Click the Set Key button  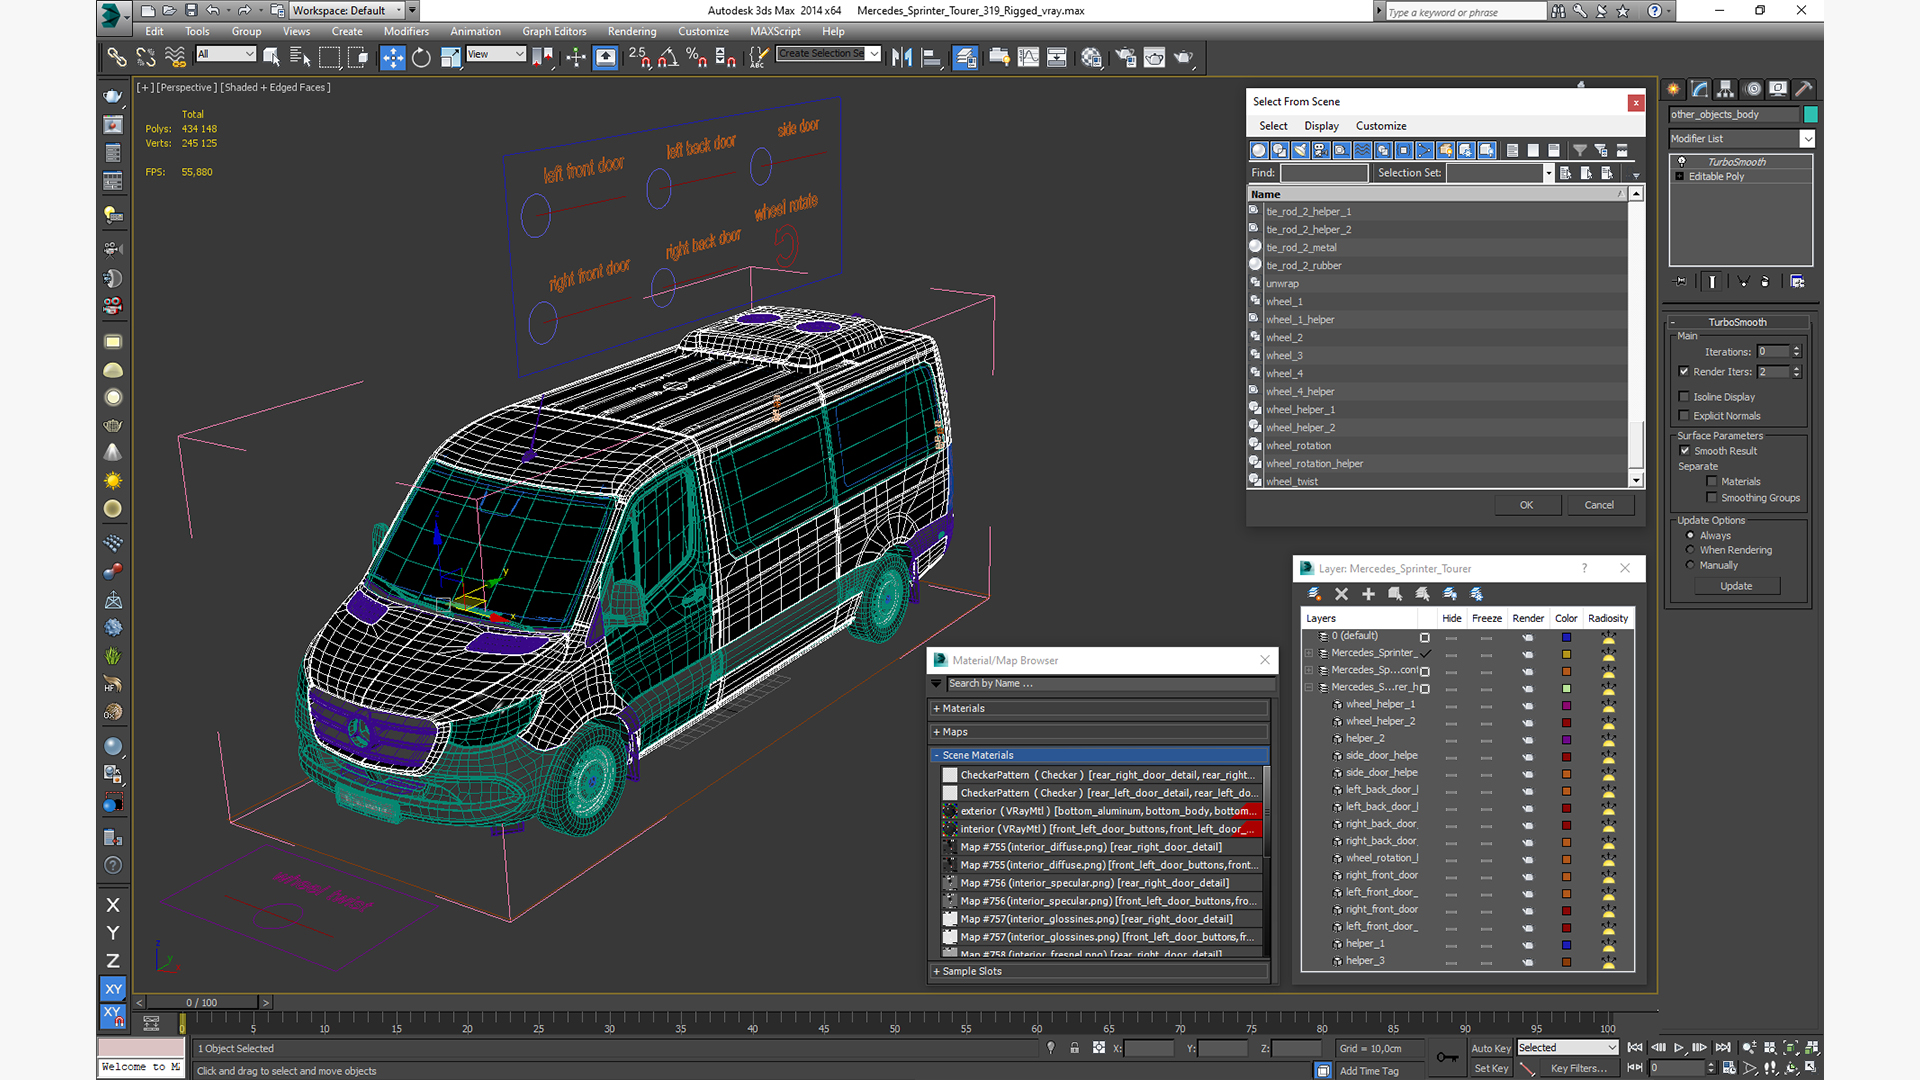[1490, 1068]
